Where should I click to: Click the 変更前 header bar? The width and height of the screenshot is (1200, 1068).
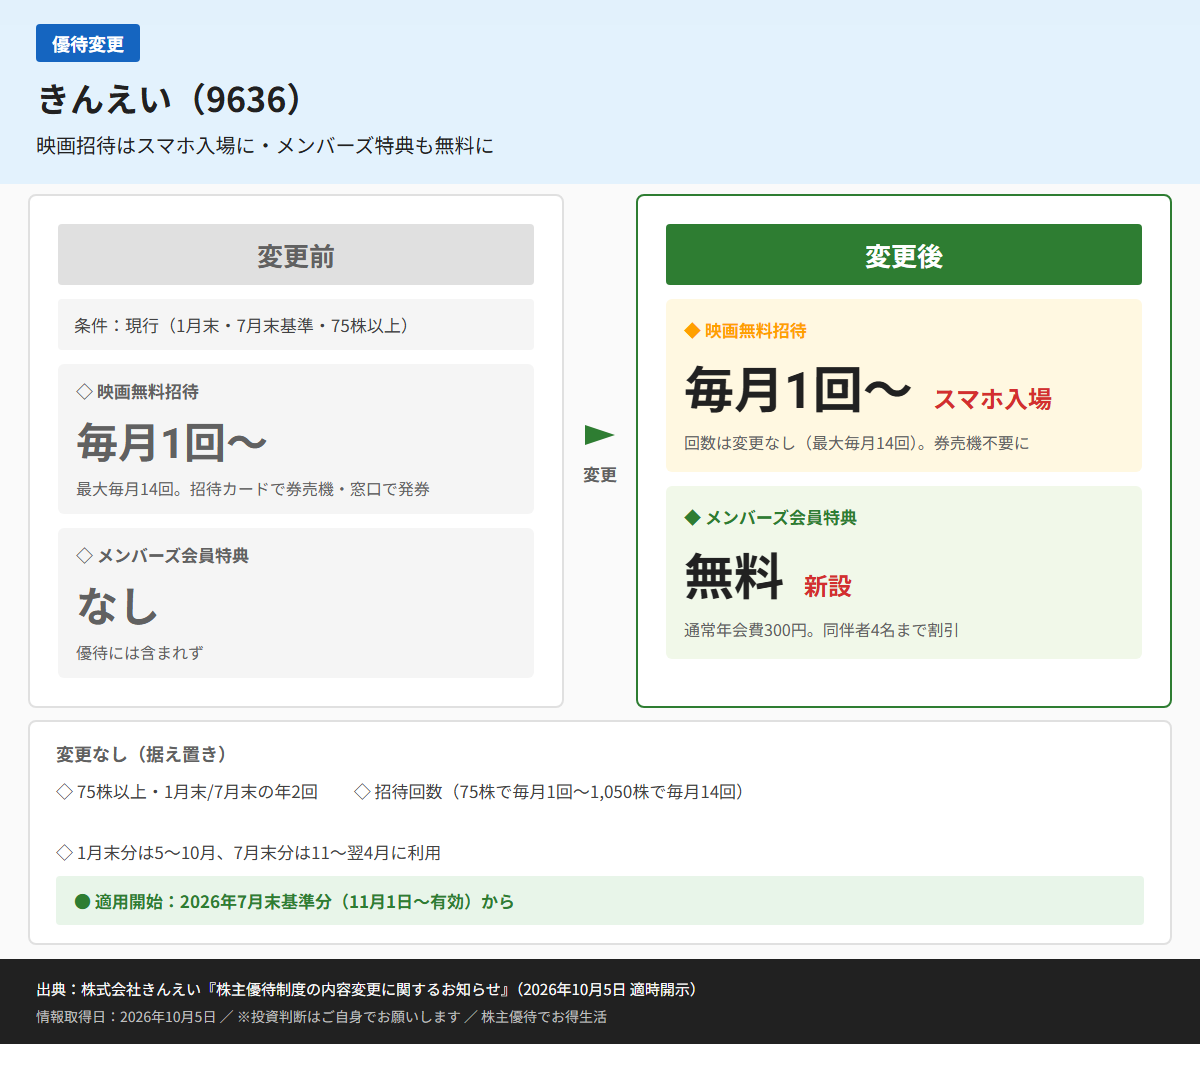296,255
